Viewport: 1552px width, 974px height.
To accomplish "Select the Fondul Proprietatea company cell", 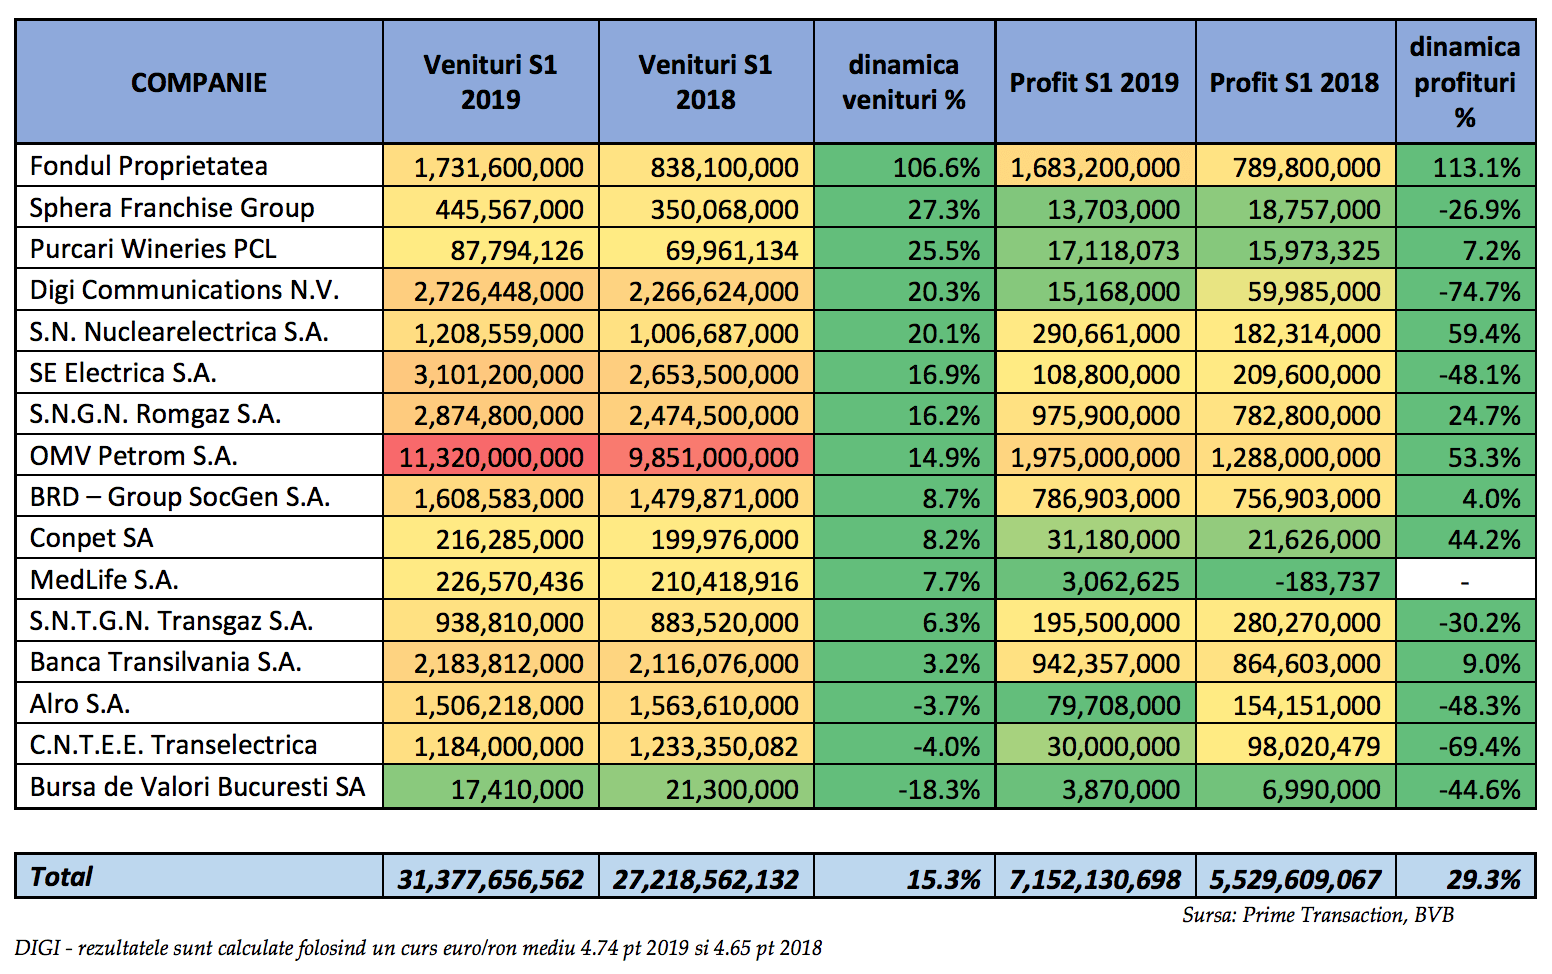I will tap(199, 165).
